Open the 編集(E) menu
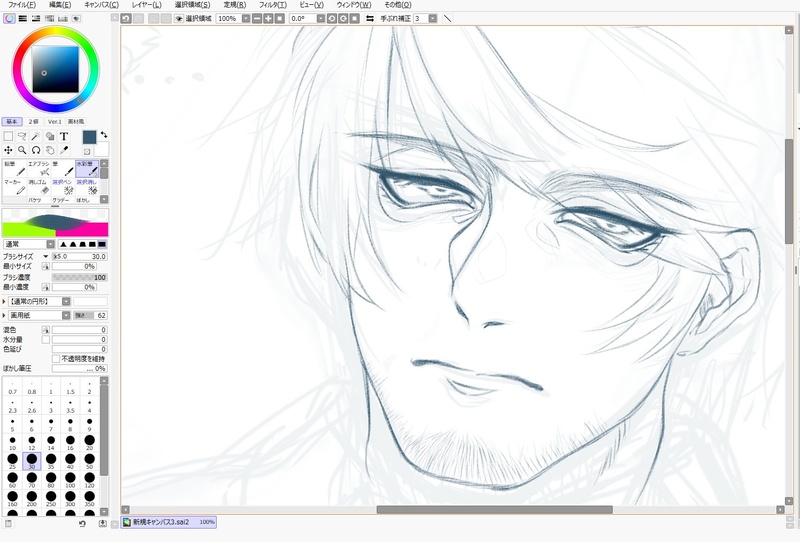 tap(60, 5)
